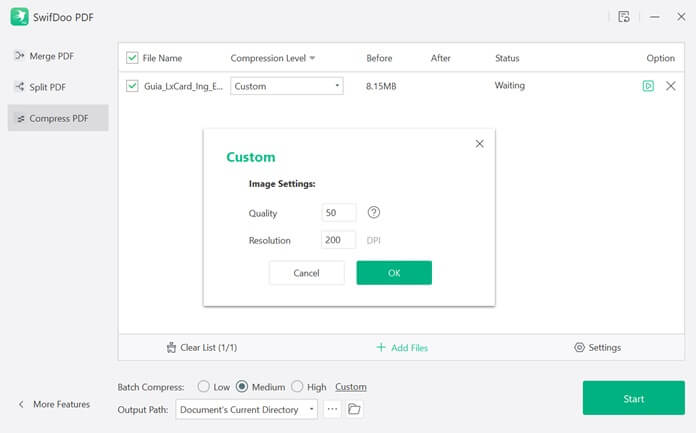The width and height of the screenshot is (696, 433).
Task: Start compressing the Guia_LxCard file via its play icon
Action: pyautogui.click(x=648, y=86)
